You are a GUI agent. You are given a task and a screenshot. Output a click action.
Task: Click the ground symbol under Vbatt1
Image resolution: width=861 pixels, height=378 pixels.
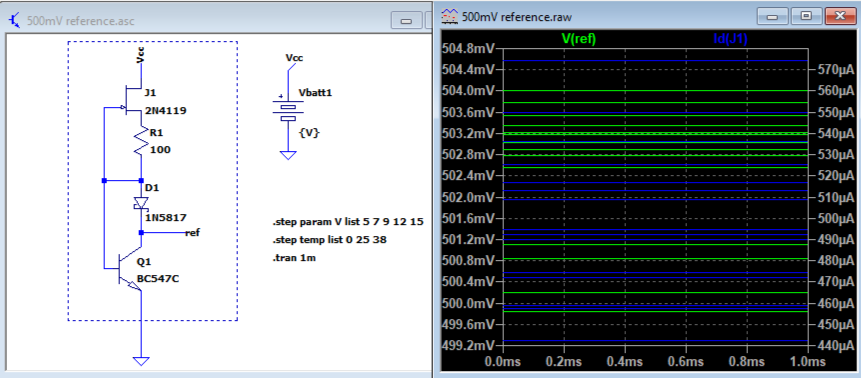point(288,155)
